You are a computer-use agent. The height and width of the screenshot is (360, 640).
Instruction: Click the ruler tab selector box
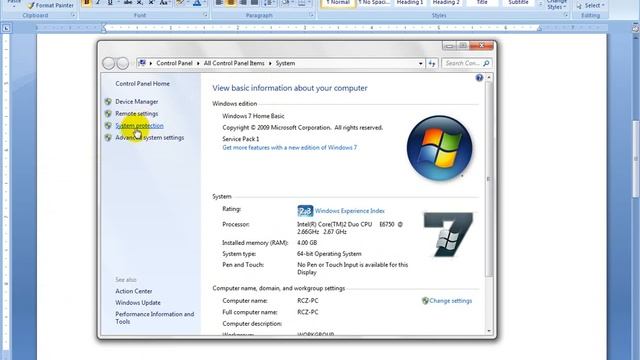(6, 28)
